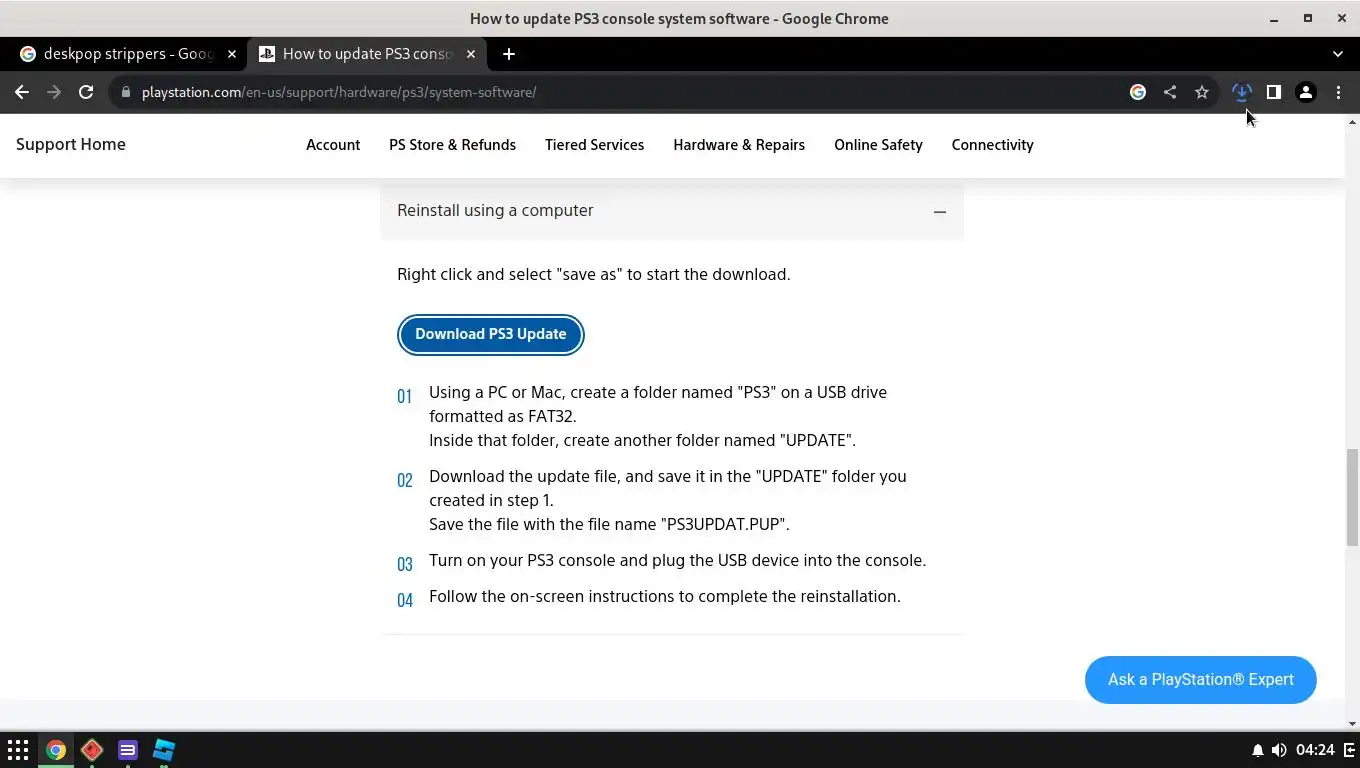Close the deskpop strippers tab
Viewport: 1360px width, 768px height.
click(x=232, y=54)
